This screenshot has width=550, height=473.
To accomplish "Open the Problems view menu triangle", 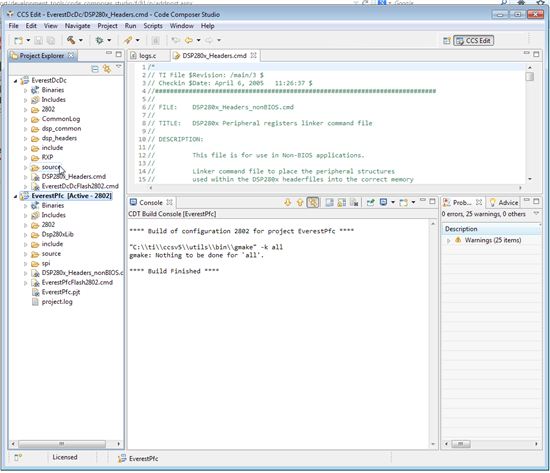I will point(536,213).
